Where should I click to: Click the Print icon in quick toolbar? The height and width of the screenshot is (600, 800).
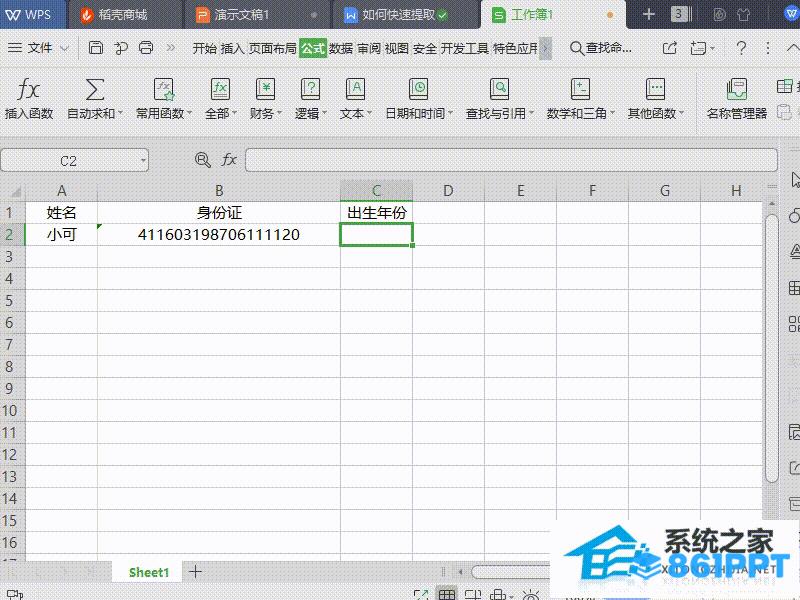146,48
